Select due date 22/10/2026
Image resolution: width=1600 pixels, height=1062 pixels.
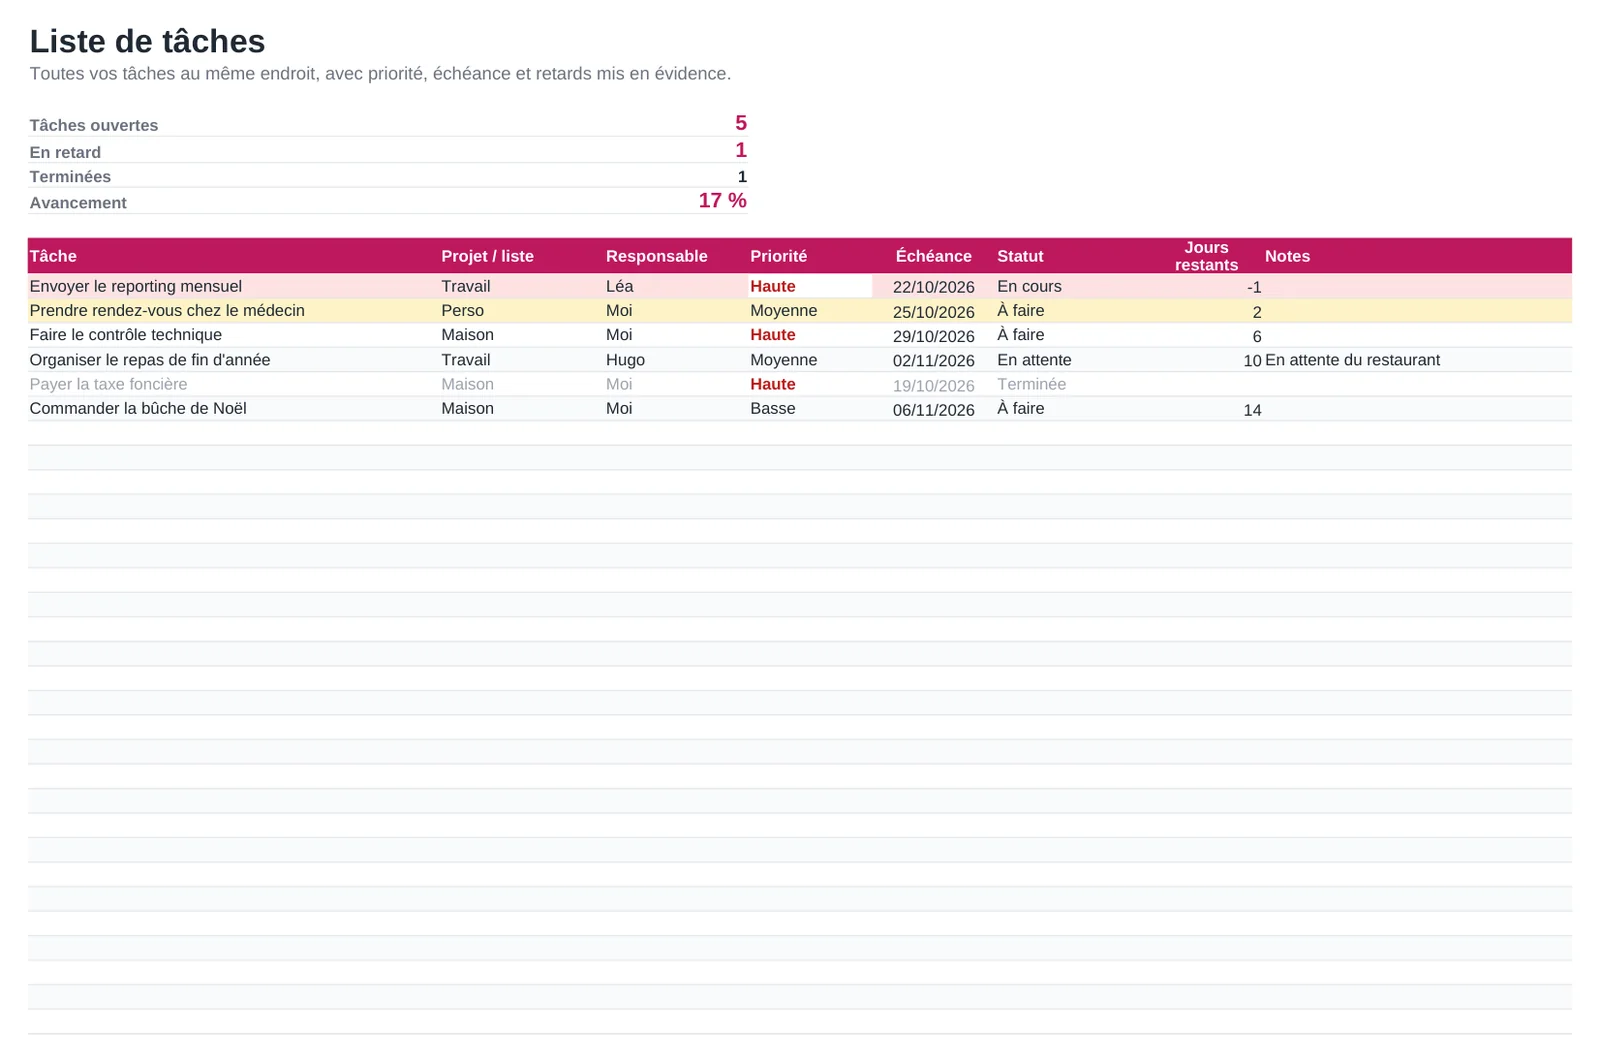tap(933, 287)
